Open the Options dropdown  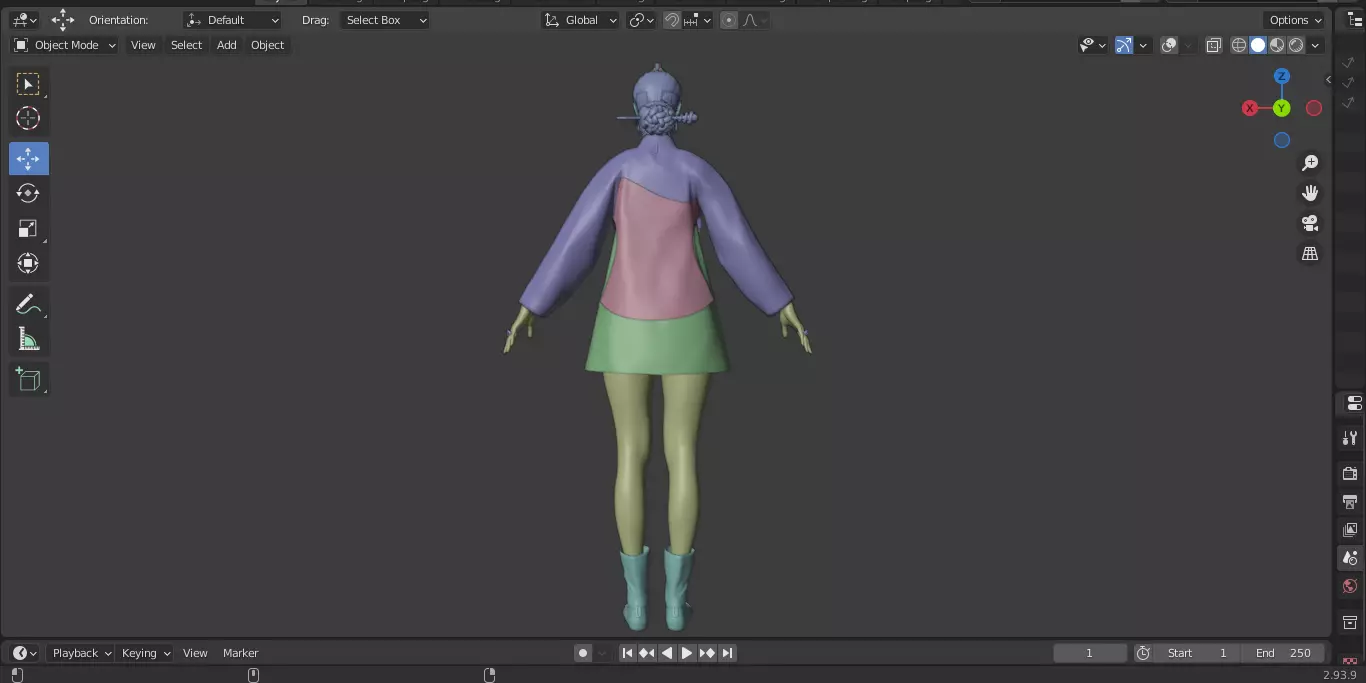pos(1296,20)
